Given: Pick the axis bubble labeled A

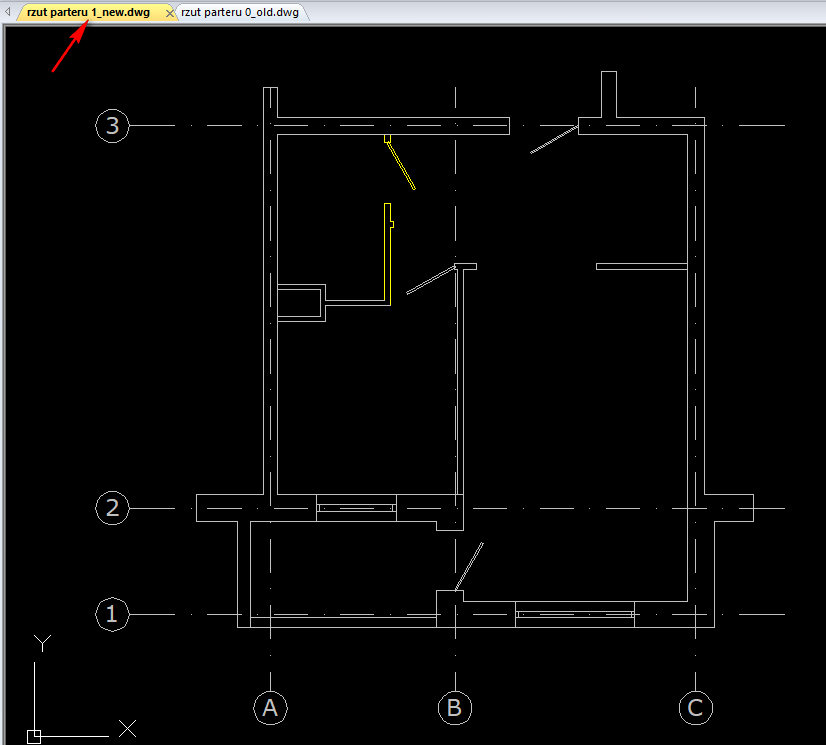Looking at the screenshot, I should [269, 708].
